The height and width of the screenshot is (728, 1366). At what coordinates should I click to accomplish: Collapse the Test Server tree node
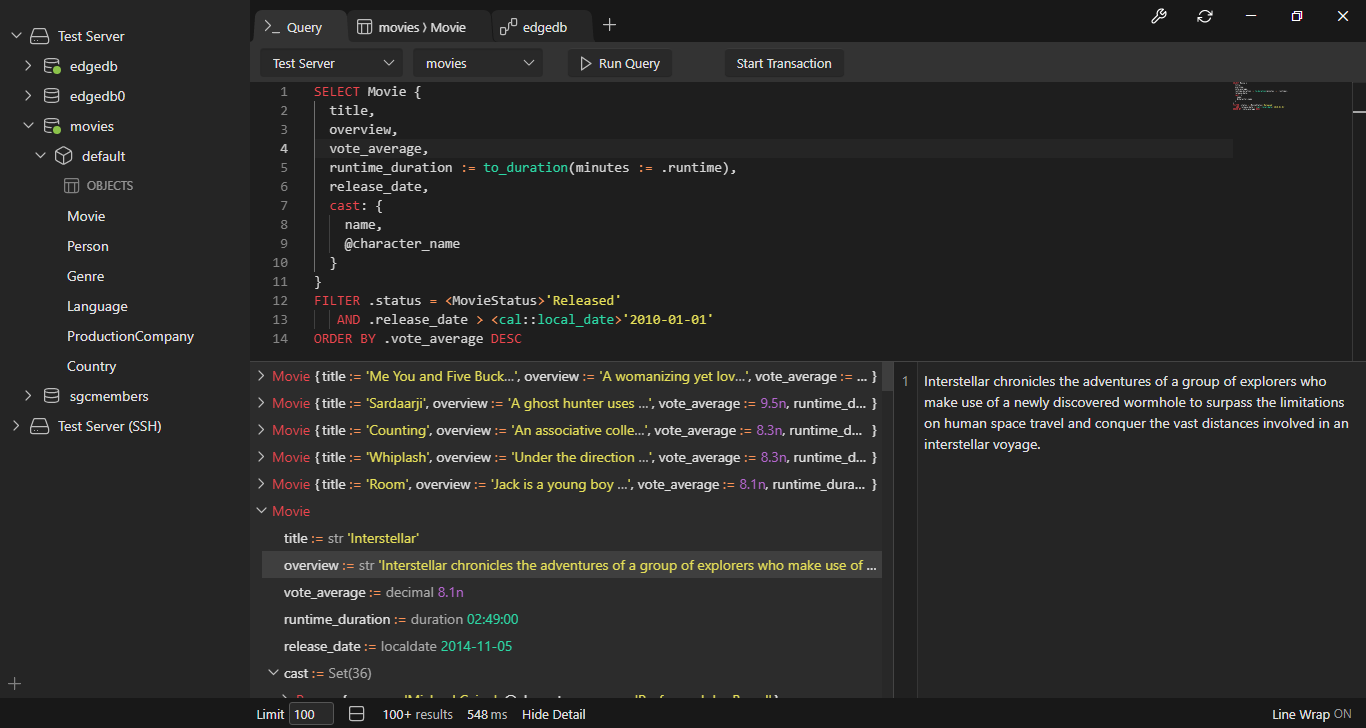click(16, 36)
